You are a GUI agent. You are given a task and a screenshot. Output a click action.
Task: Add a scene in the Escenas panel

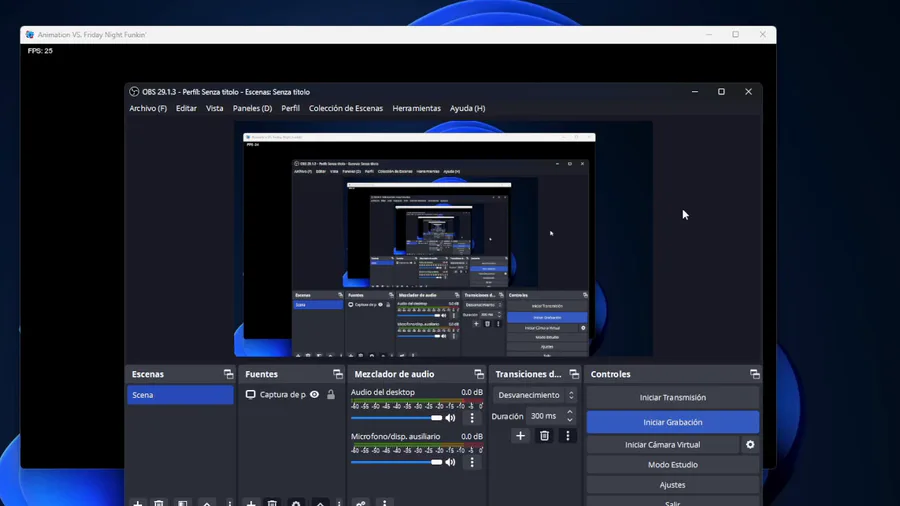coord(137,503)
